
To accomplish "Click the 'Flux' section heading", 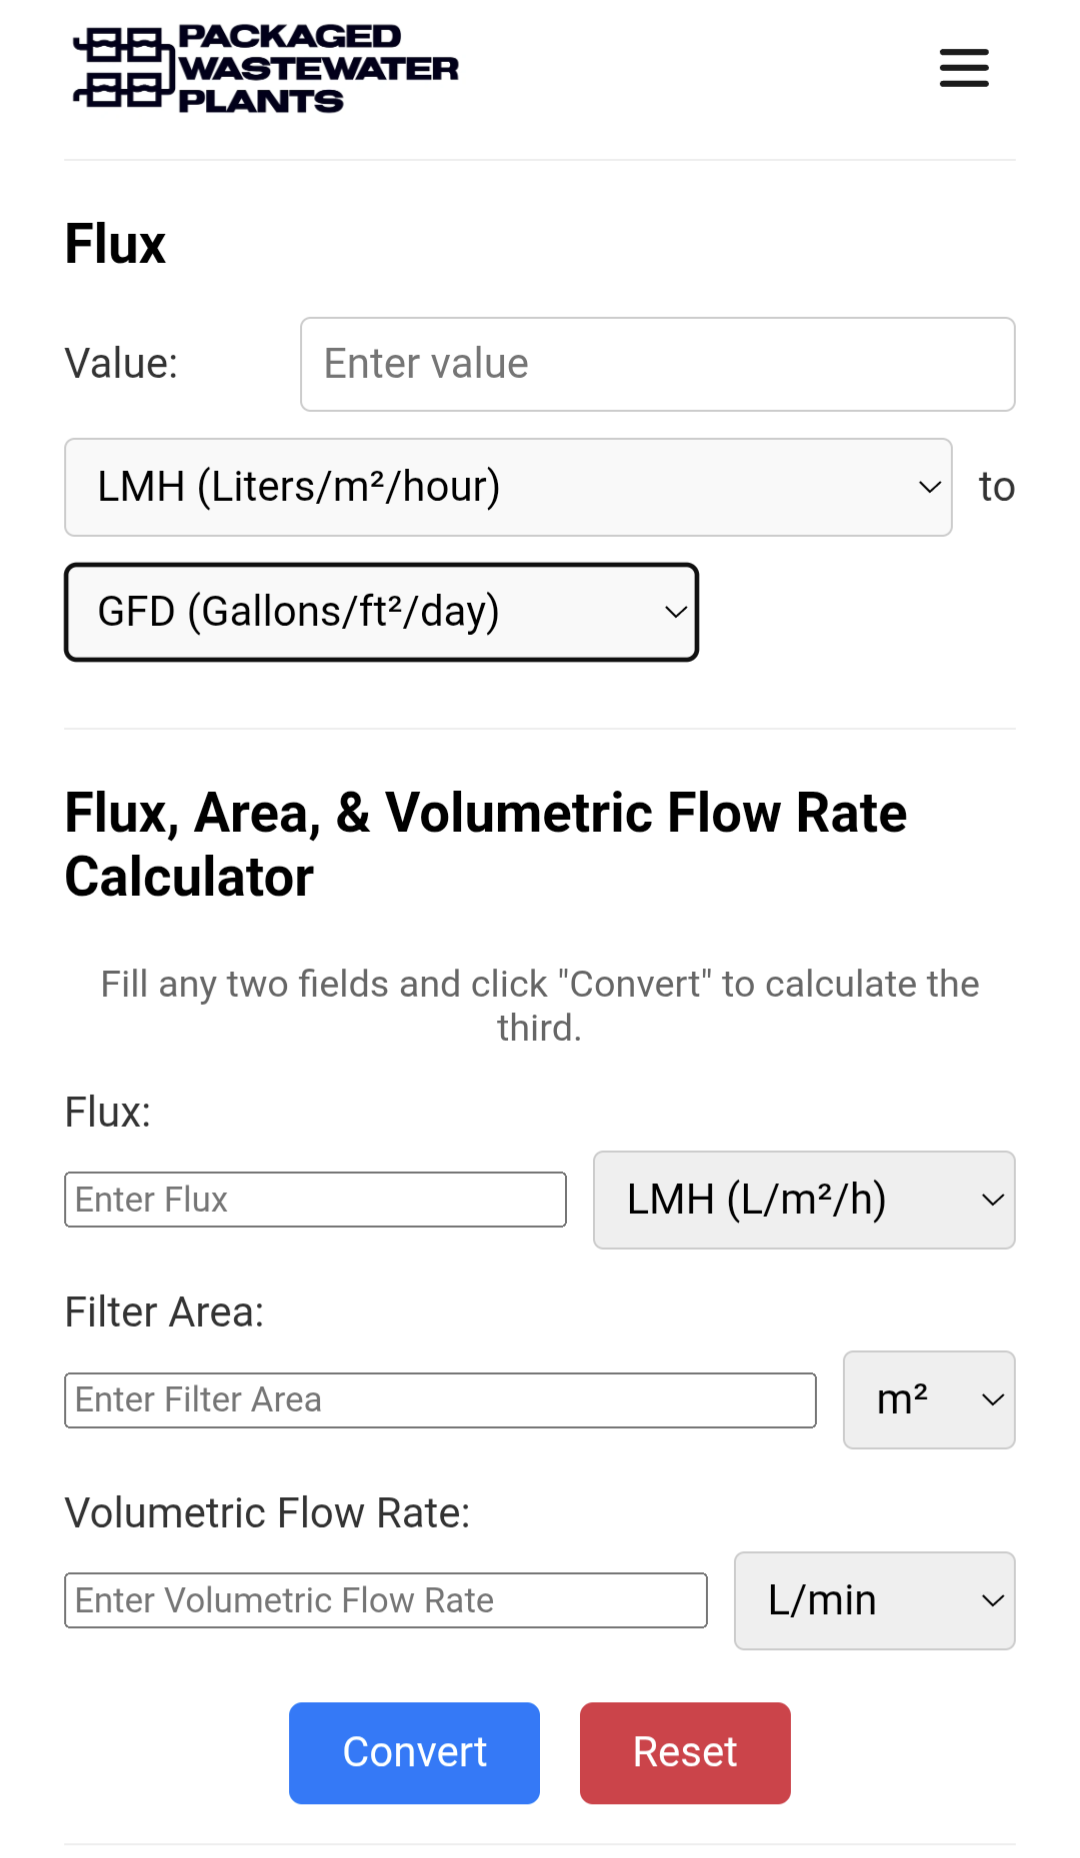I will tap(115, 244).
